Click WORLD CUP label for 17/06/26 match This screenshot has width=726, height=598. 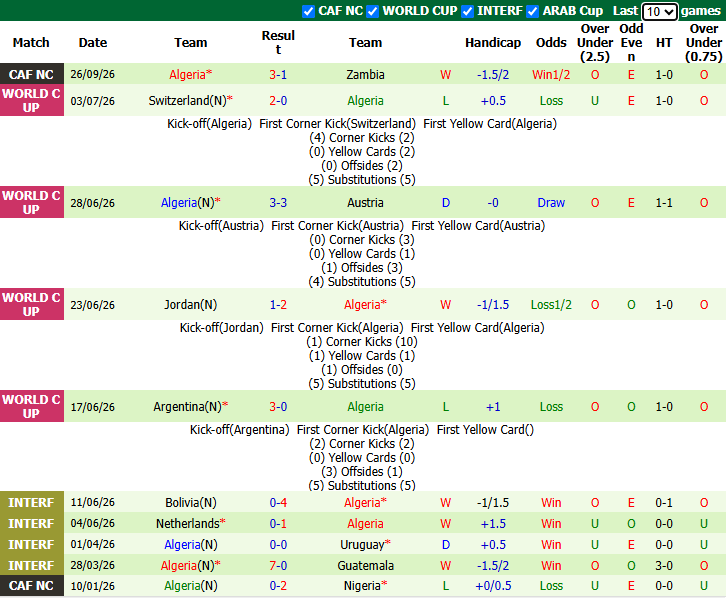tap(31, 406)
